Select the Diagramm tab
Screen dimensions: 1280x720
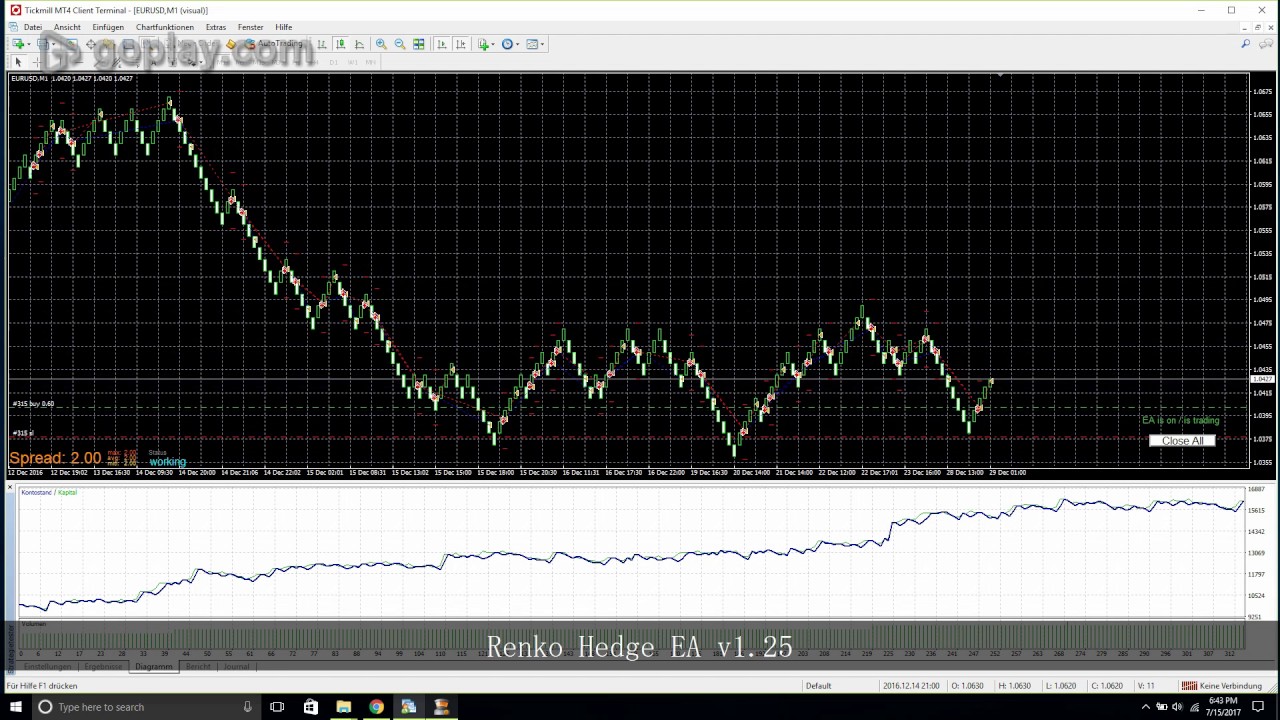click(x=154, y=667)
